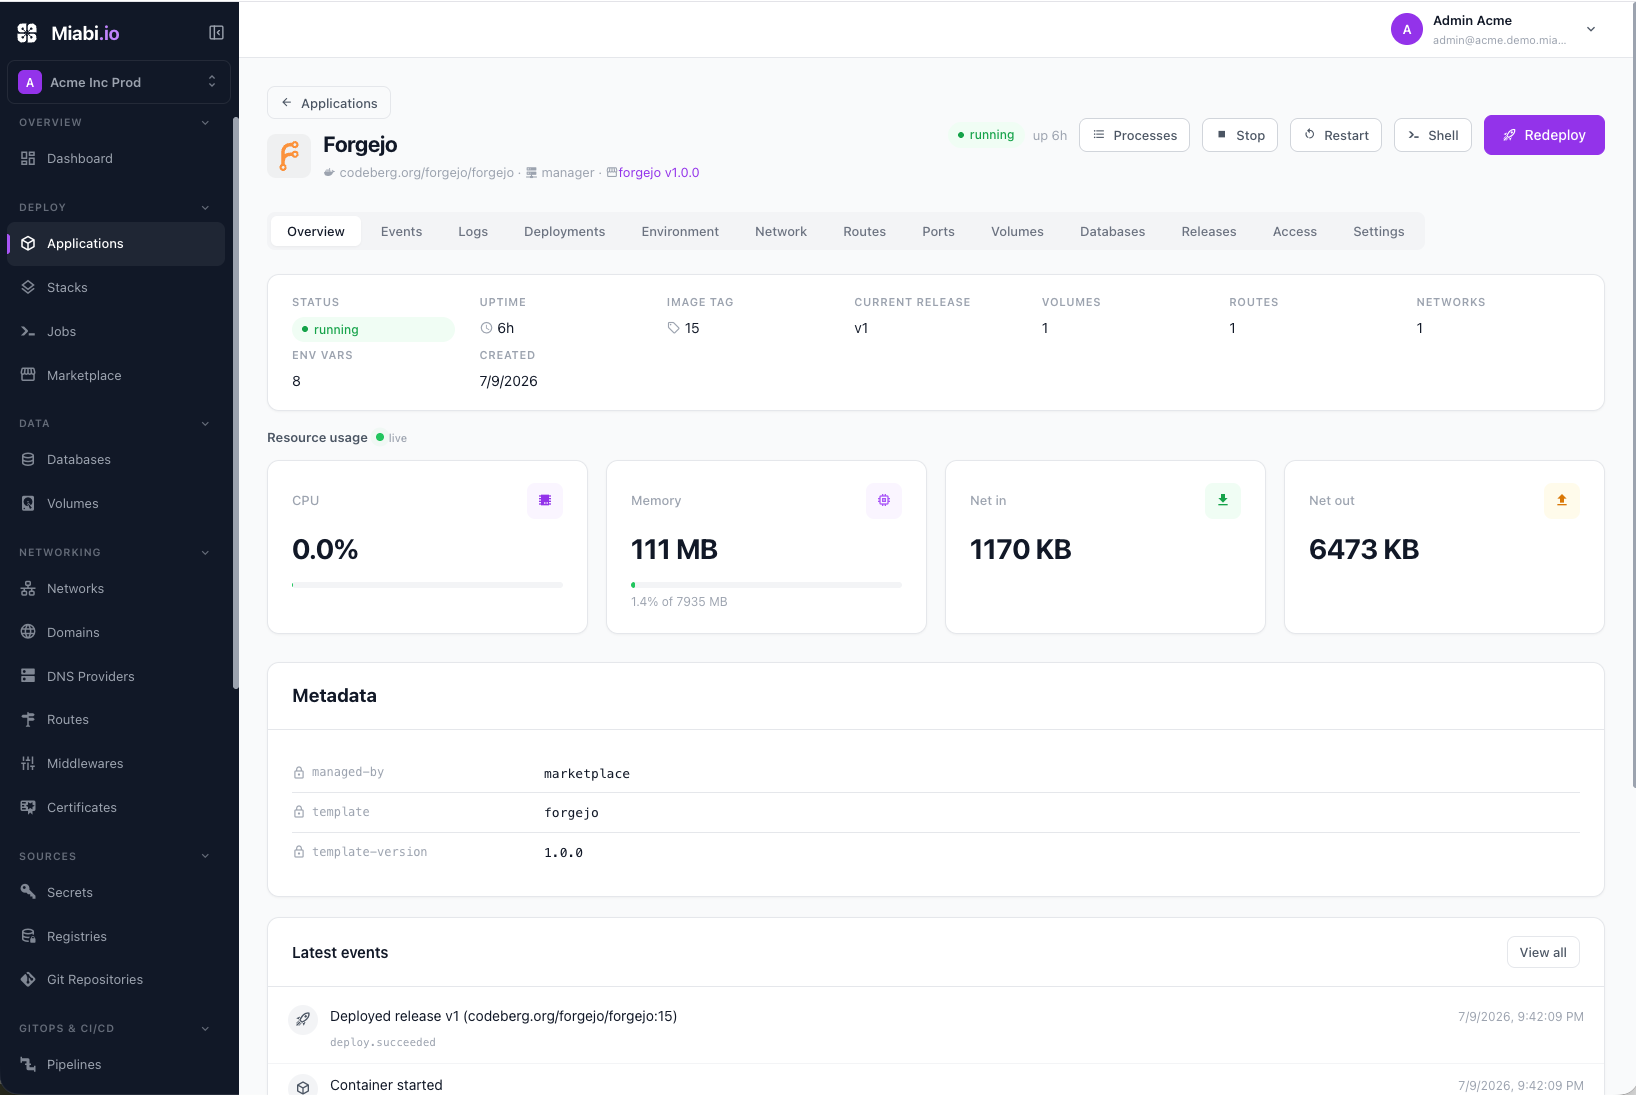Click the Net in download icon
1636x1095 pixels.
(1223, 500)
